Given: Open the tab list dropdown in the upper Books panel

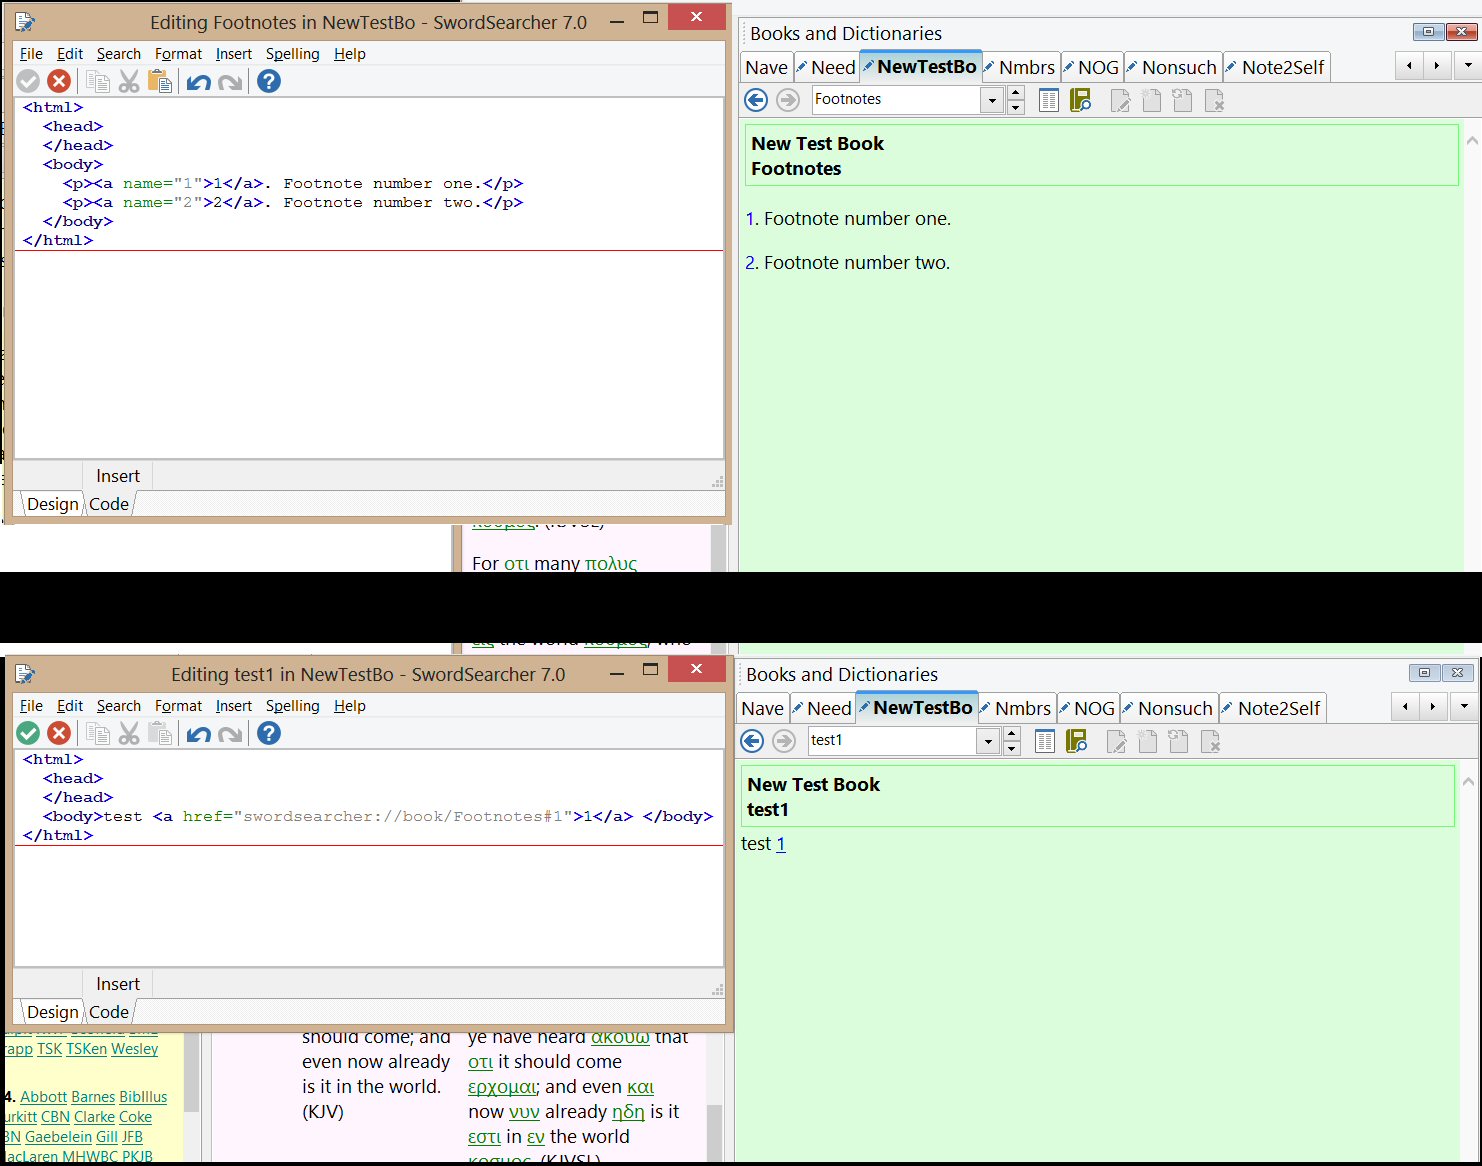Looking at the screenshot, I should click(x=1467, y=66).
